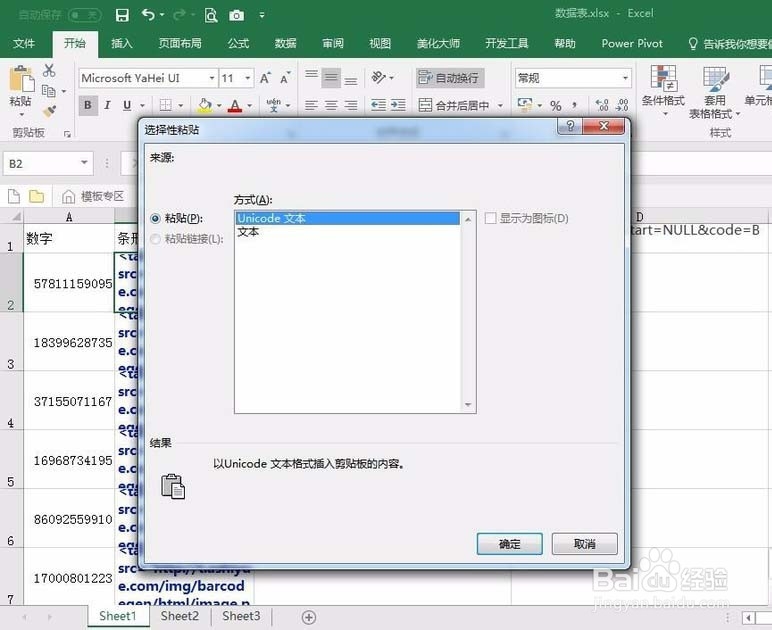772x630 pixels.
Task: Switch to the Sheet2 worksheet tab
Action: [180, 616]
